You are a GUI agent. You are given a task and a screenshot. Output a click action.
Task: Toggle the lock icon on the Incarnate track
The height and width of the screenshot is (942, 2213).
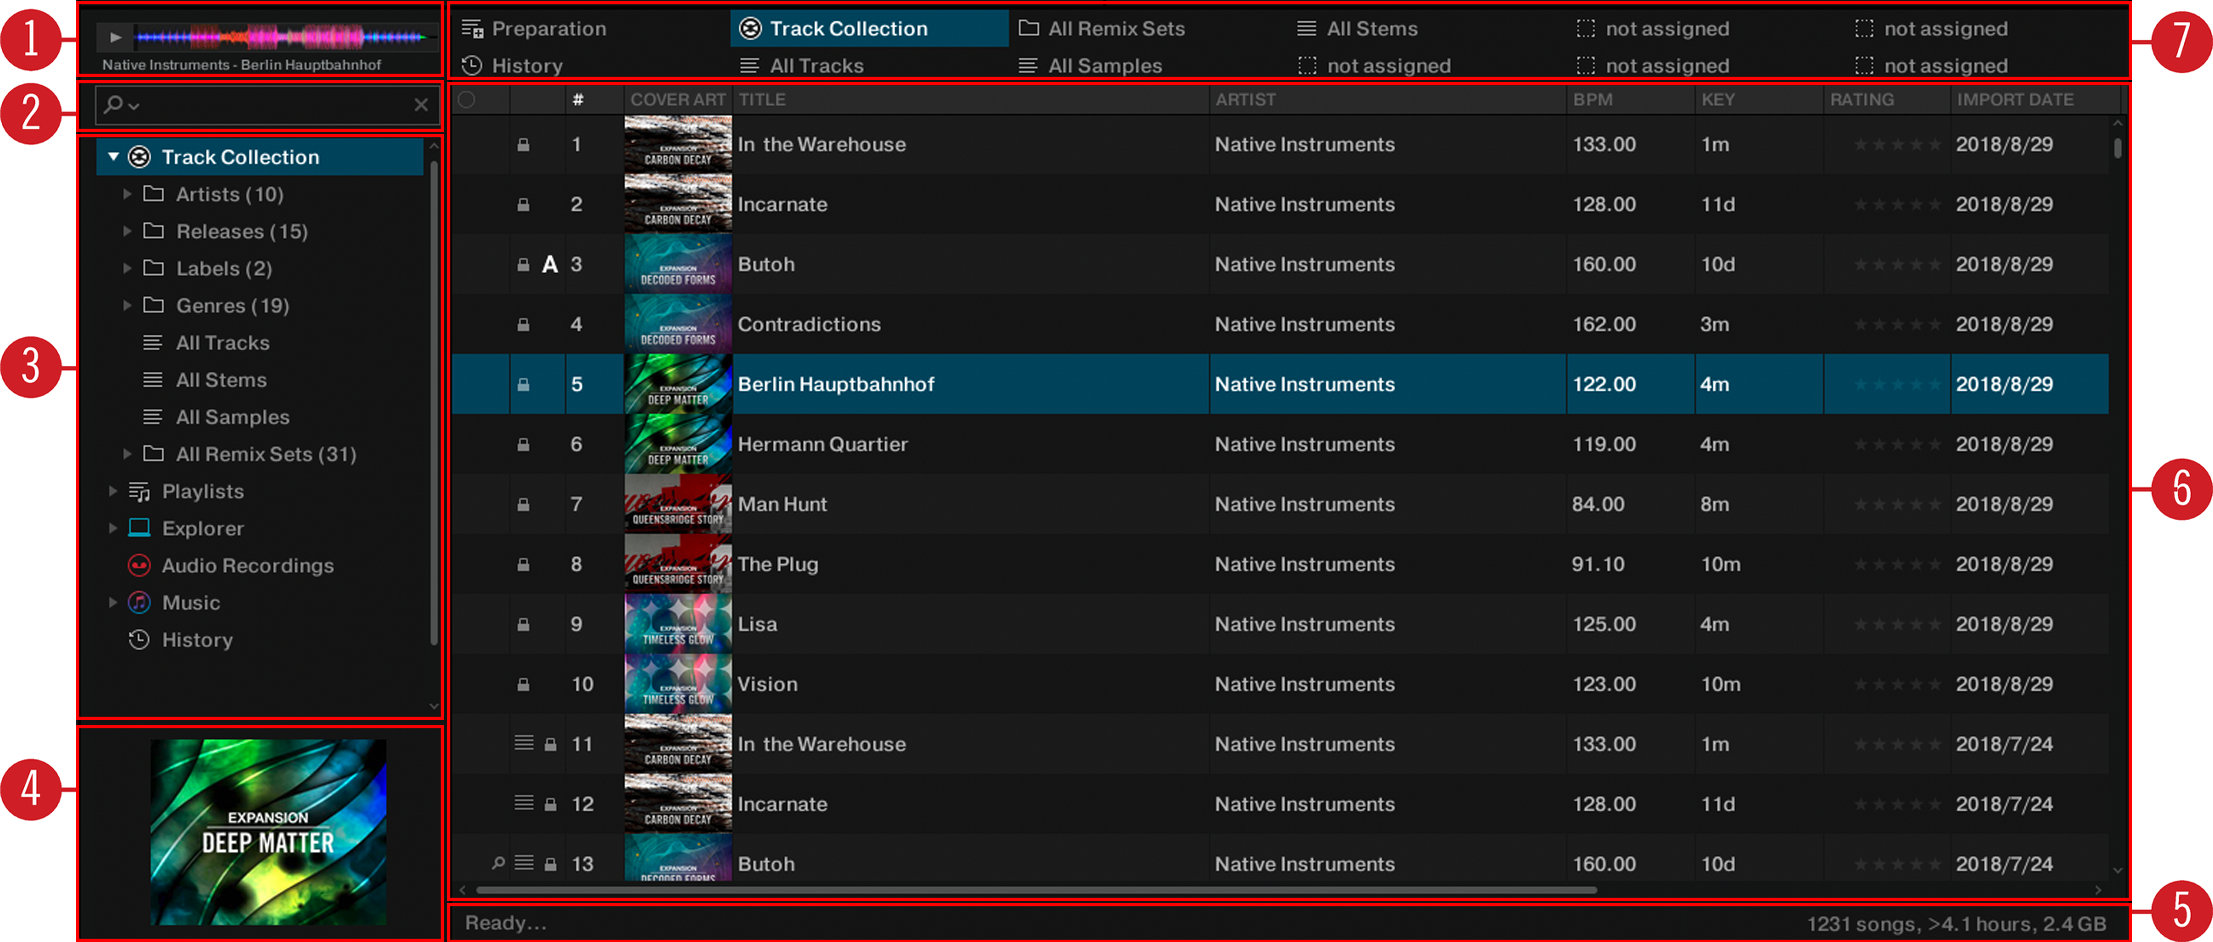pyautogui.click(x=522, y=204)
